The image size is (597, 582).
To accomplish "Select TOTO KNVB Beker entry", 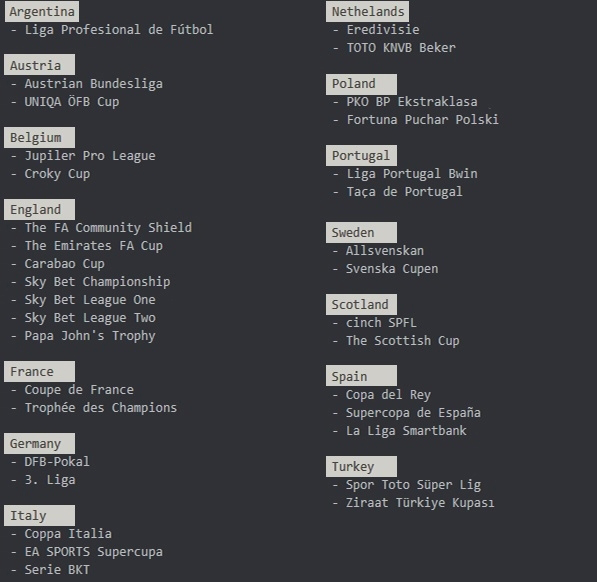I will (x=401, y=48).
